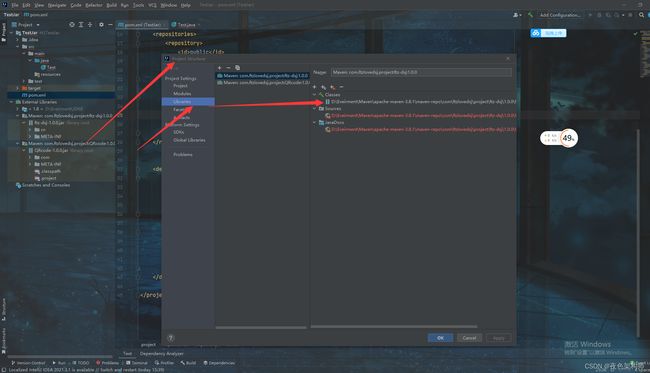The height and width of the screenshot is (373, 650).
Task: Remove the selected library with minus icon
Action: click(228, 68)
